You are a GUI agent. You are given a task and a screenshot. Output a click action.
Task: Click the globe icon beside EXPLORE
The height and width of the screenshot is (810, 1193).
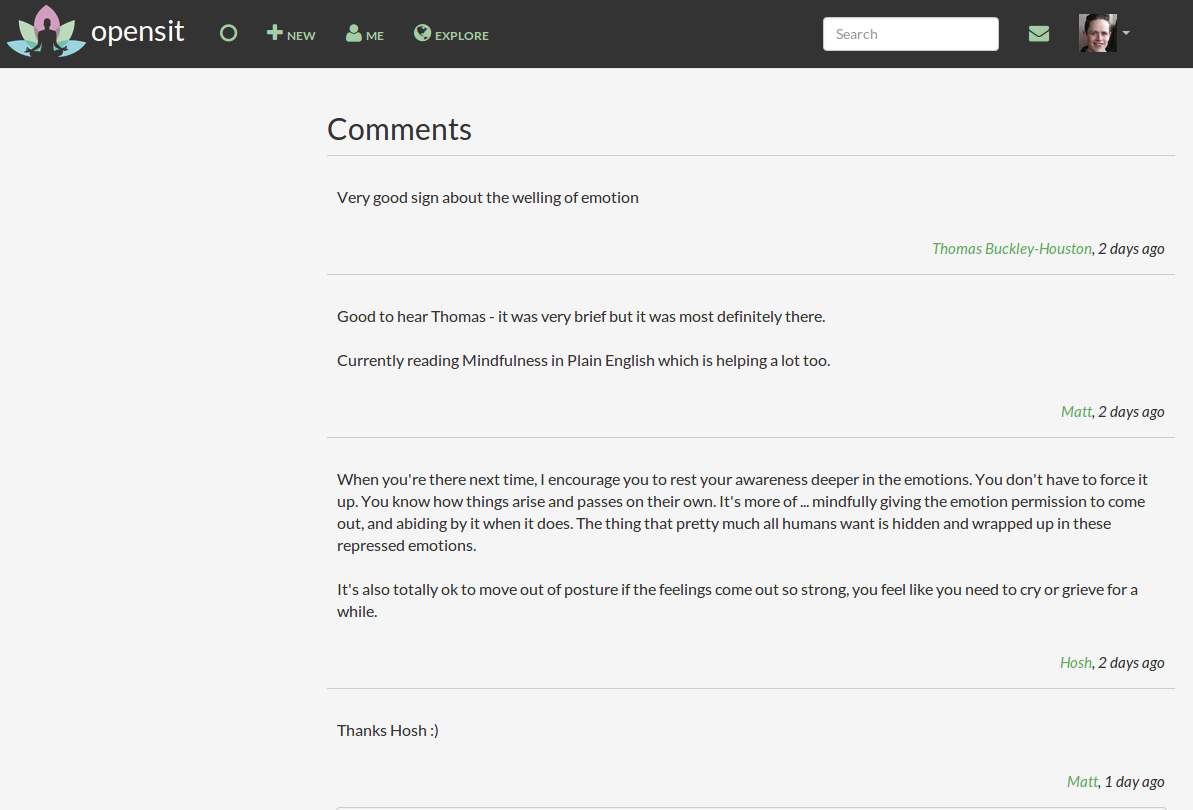(422, 33)
